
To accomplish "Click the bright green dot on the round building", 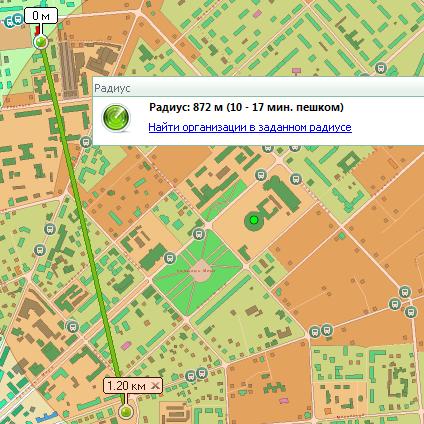I will click(x=254, y=220).
